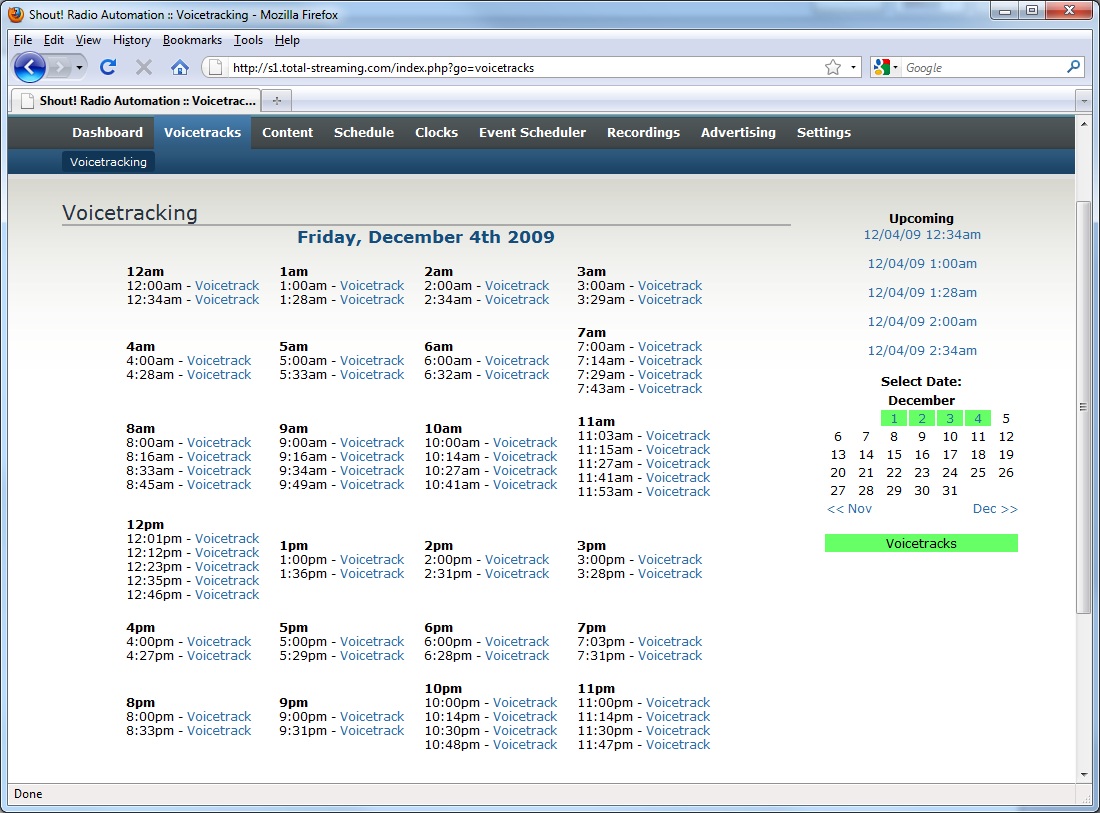Open the 9:34am Voicetrack link
Image resolution: width=1100 pixels, height=813 pixels.
[372, 471]
